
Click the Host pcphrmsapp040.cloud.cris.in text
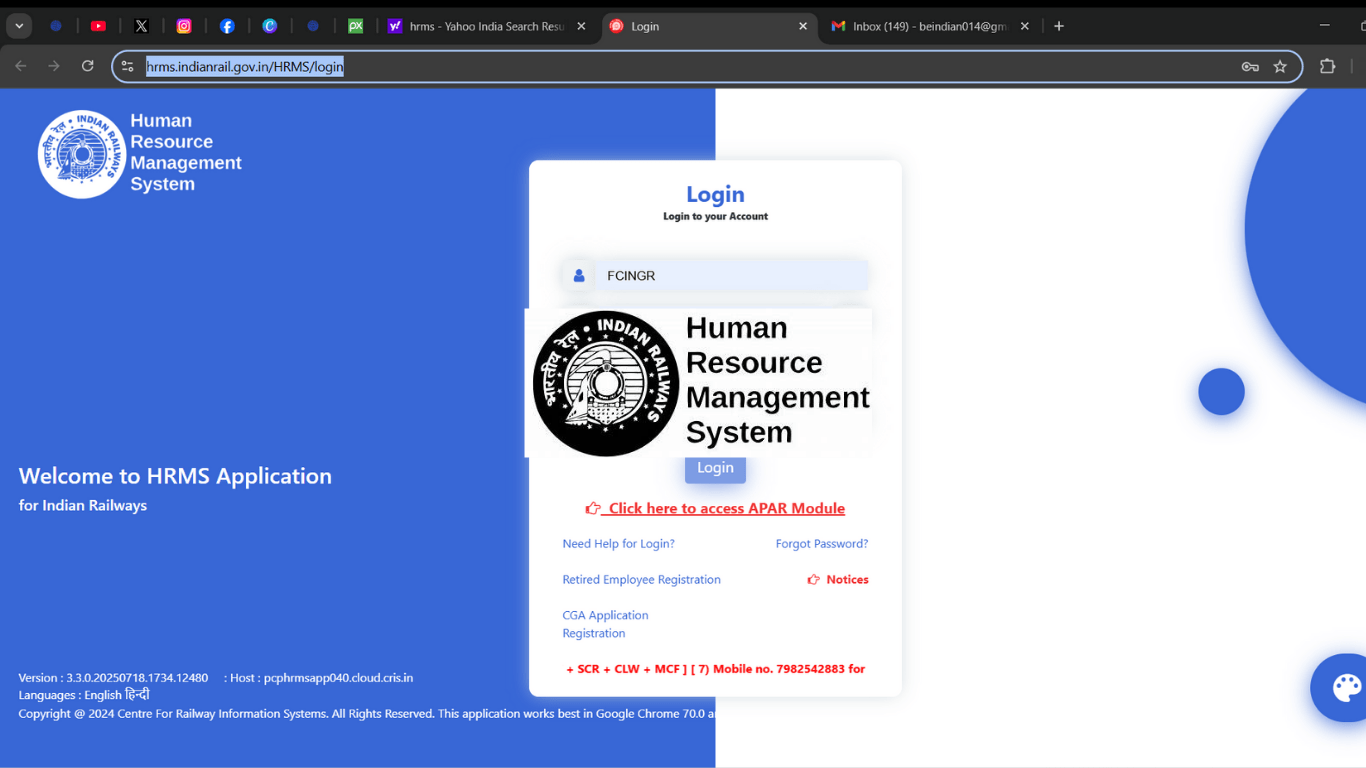point(321,678)
